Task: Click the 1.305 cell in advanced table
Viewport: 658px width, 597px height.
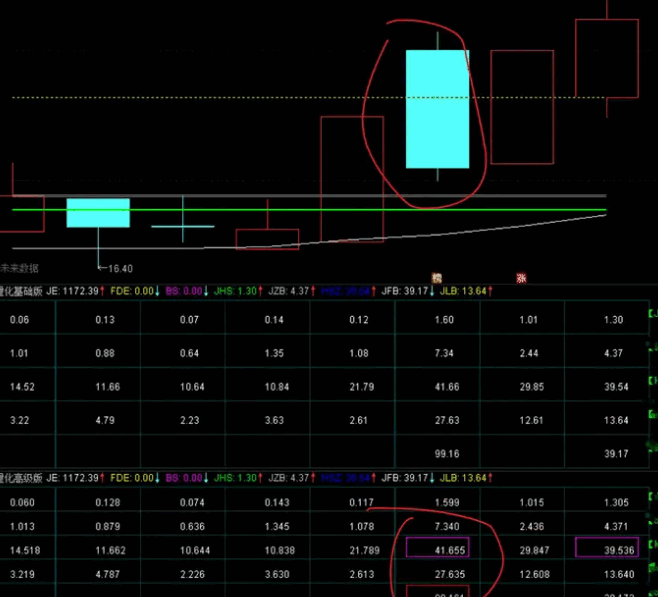Action: point(616,503)
